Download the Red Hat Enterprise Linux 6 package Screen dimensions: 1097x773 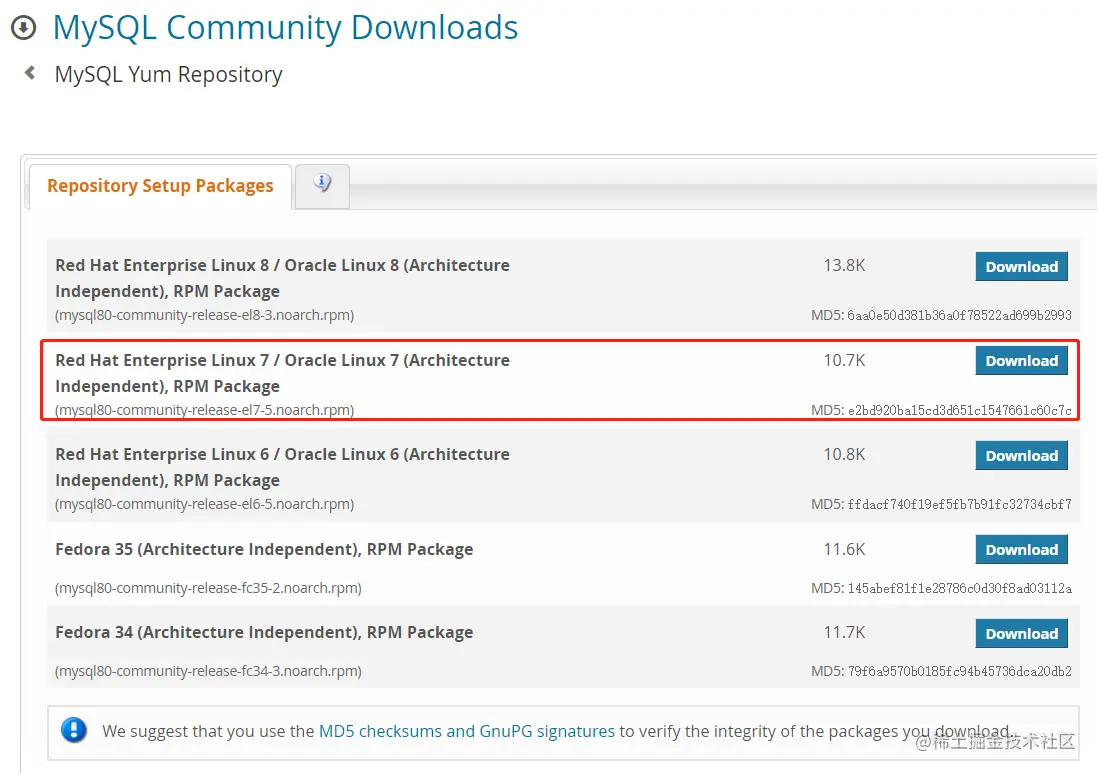(1021, 455)
